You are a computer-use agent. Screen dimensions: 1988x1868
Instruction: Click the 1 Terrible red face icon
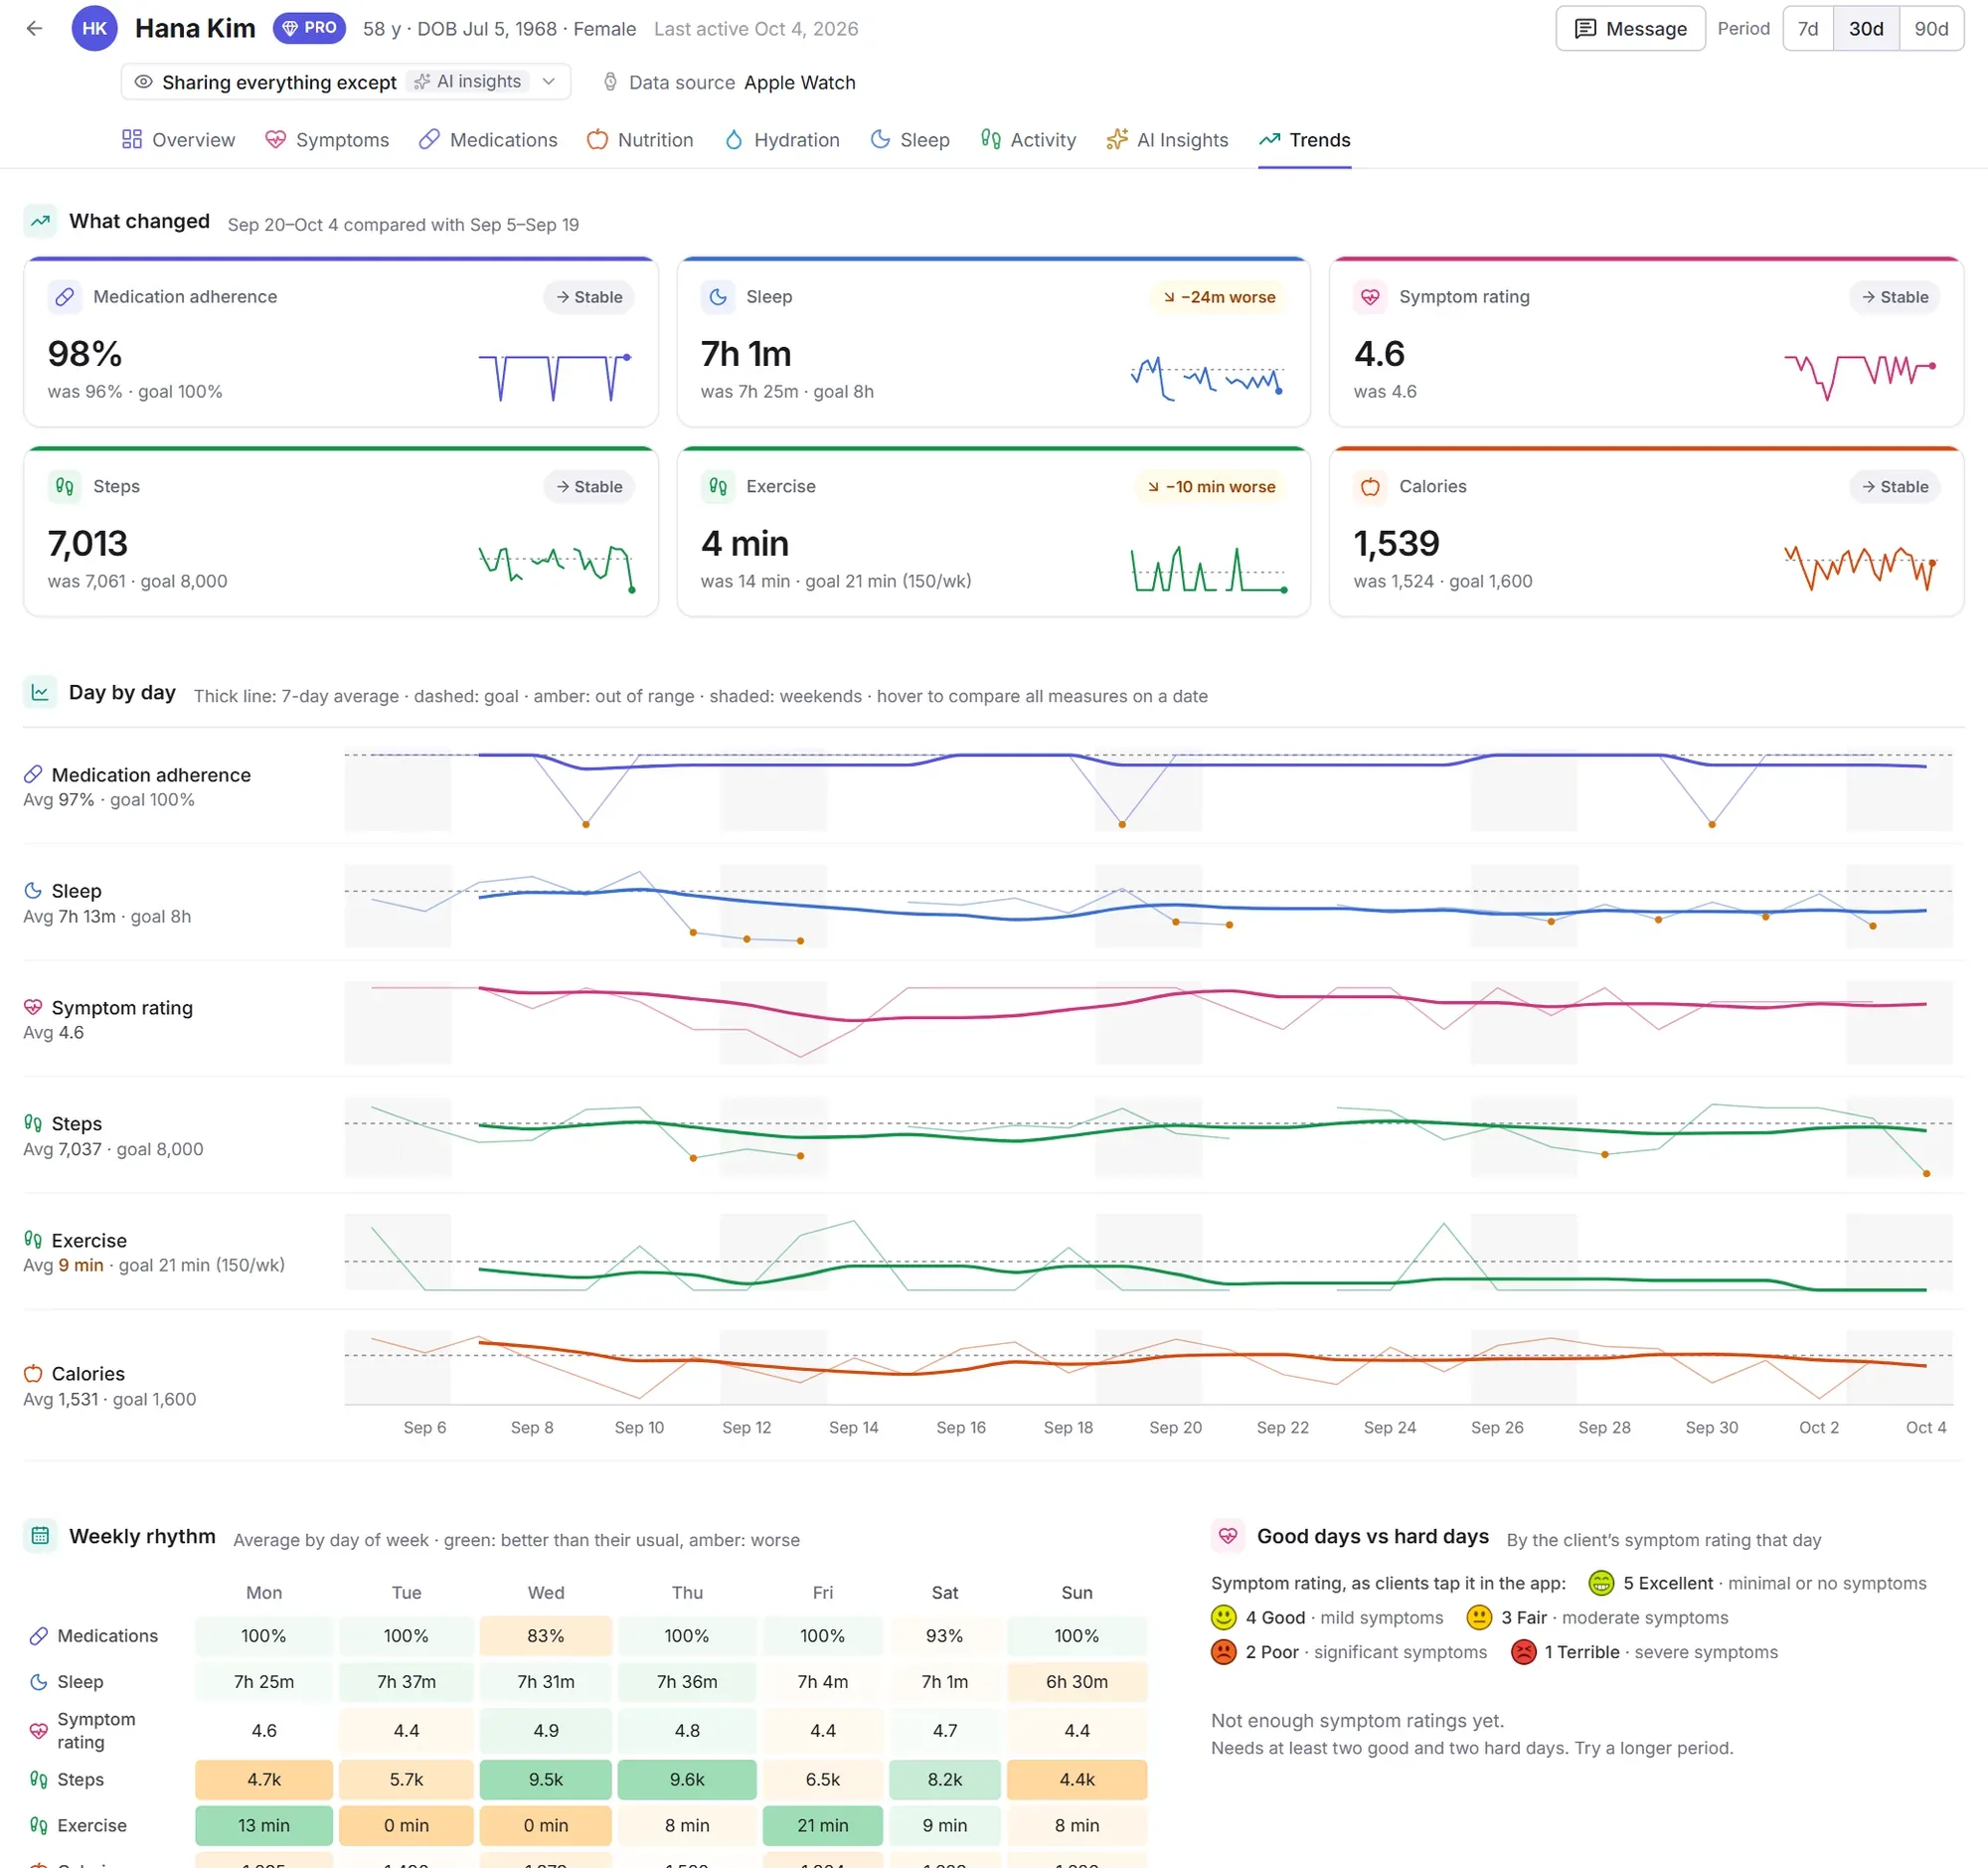coord(1523,1652)
